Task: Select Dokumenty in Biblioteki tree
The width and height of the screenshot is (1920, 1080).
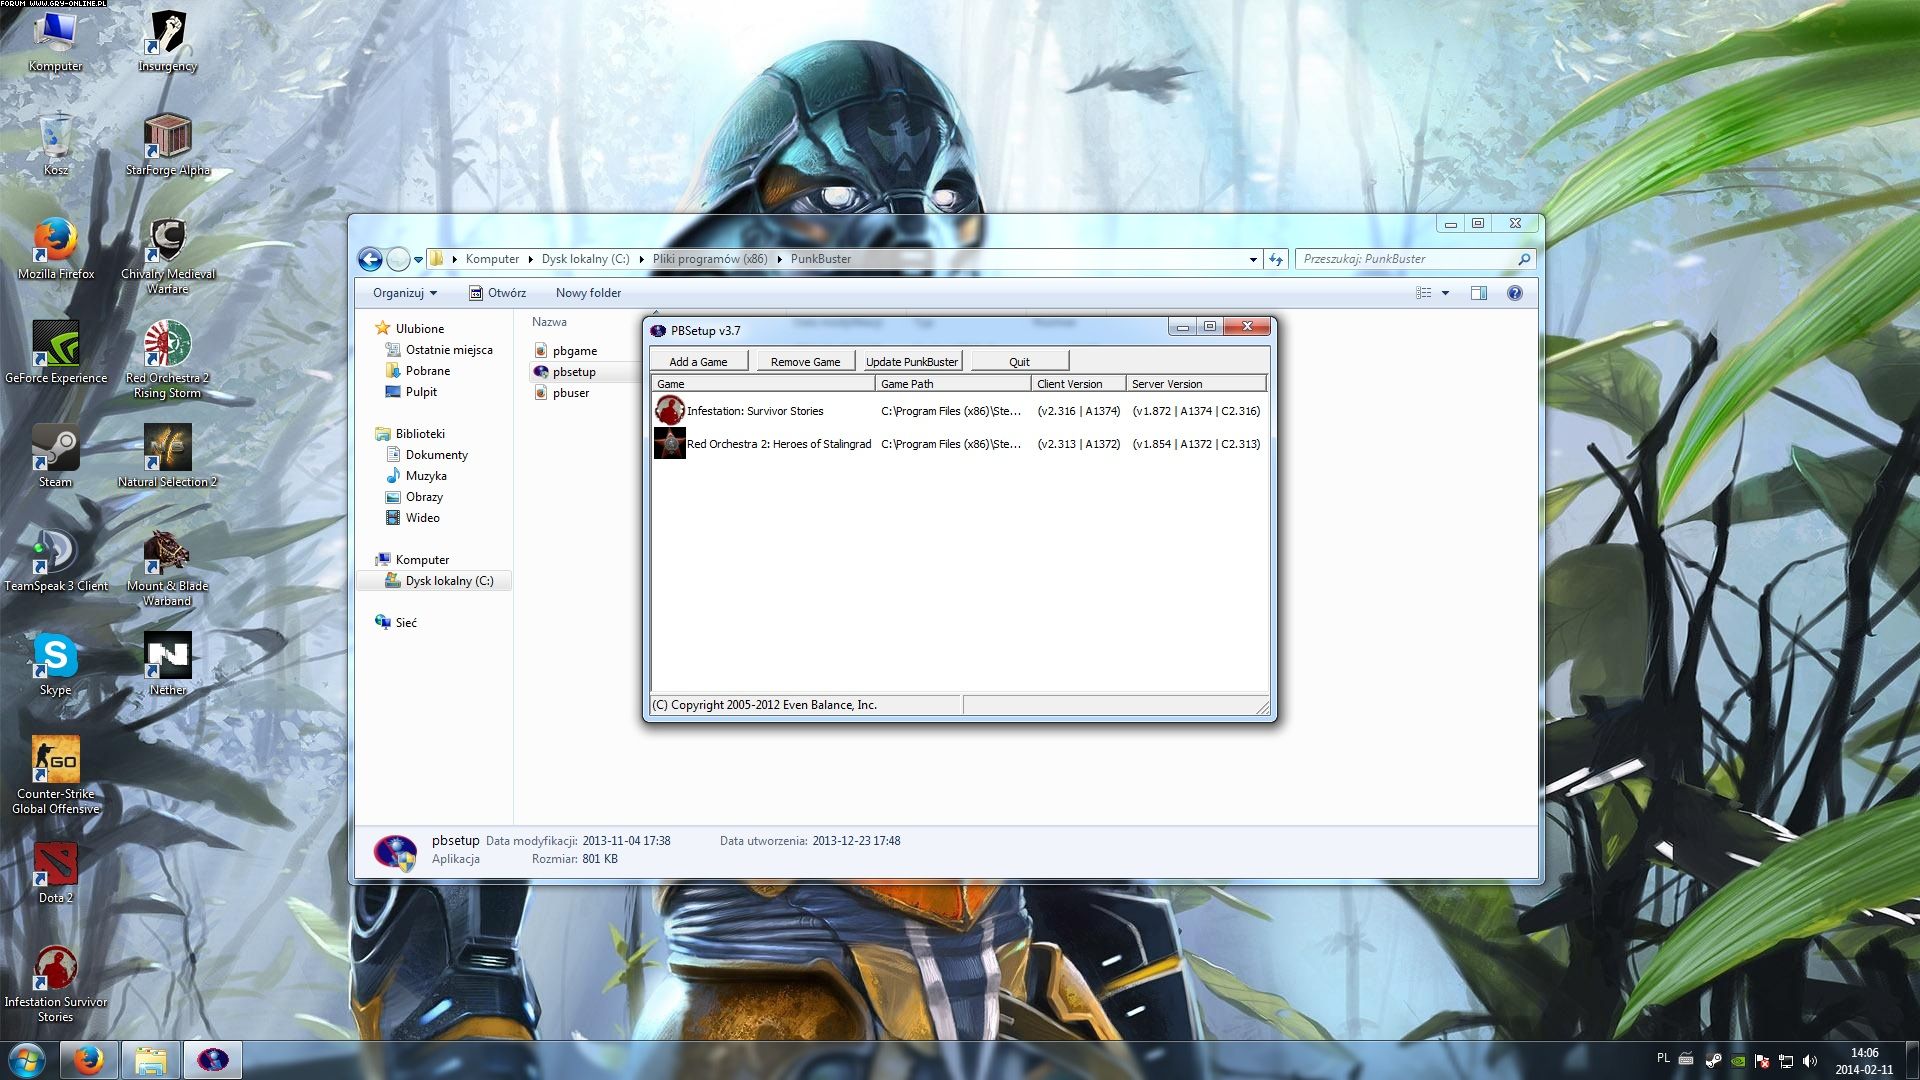Action: pyautogui.click(x=436, y=455)
